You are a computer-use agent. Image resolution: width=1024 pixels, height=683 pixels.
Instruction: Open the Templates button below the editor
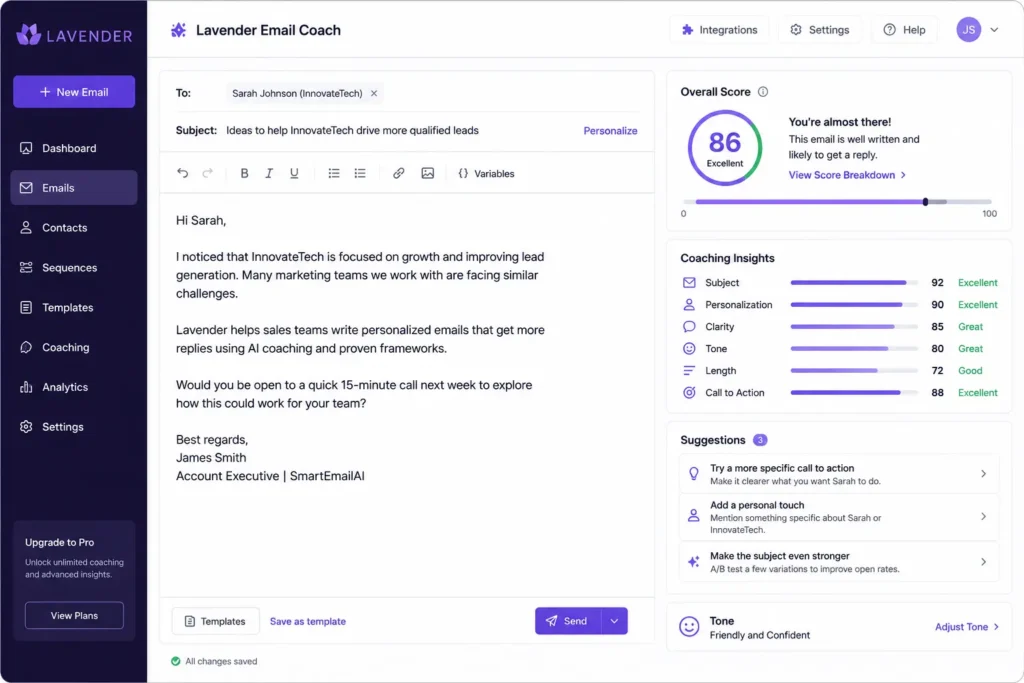pyautogui.click(x=216, y=622)
